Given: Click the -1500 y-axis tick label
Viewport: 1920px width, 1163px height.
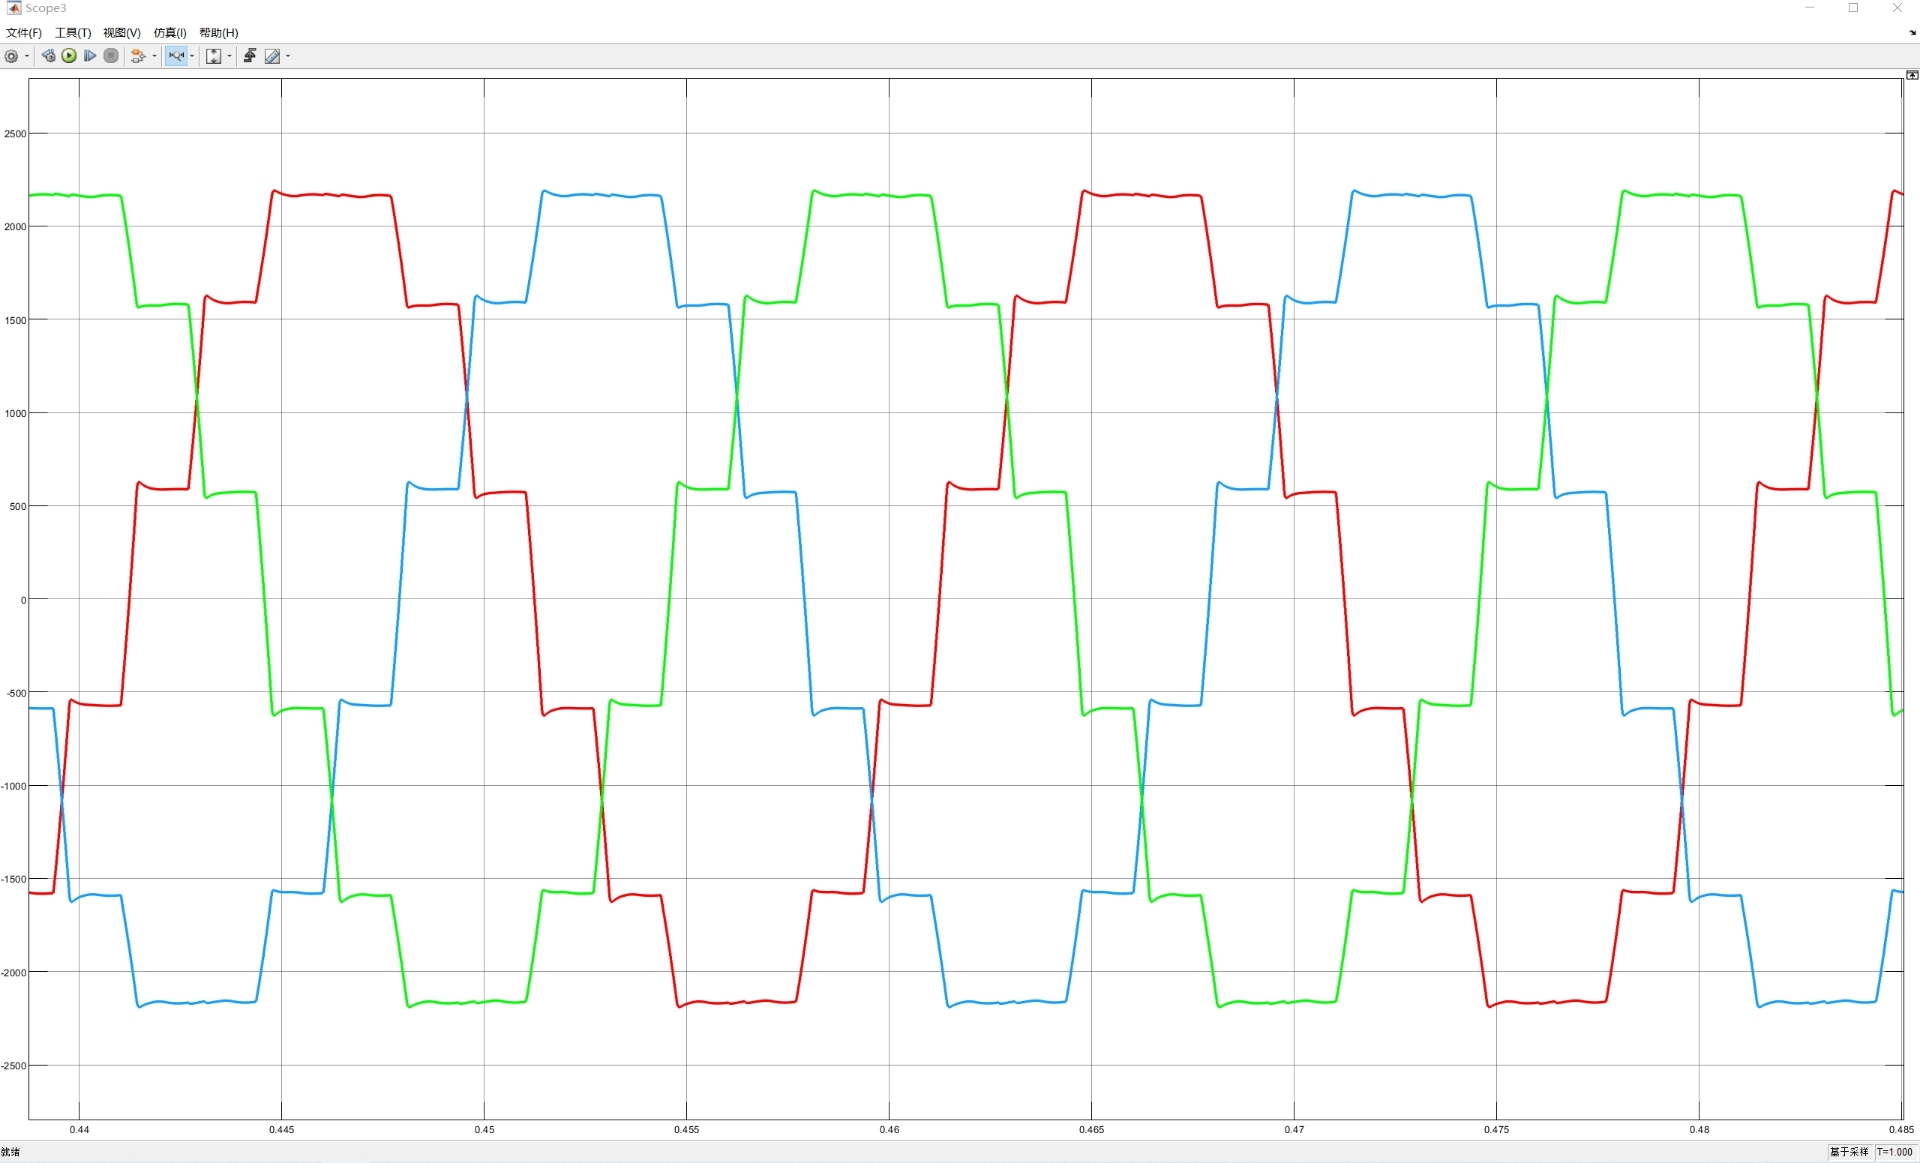Looking at the screenshot, I should (13, 880).
